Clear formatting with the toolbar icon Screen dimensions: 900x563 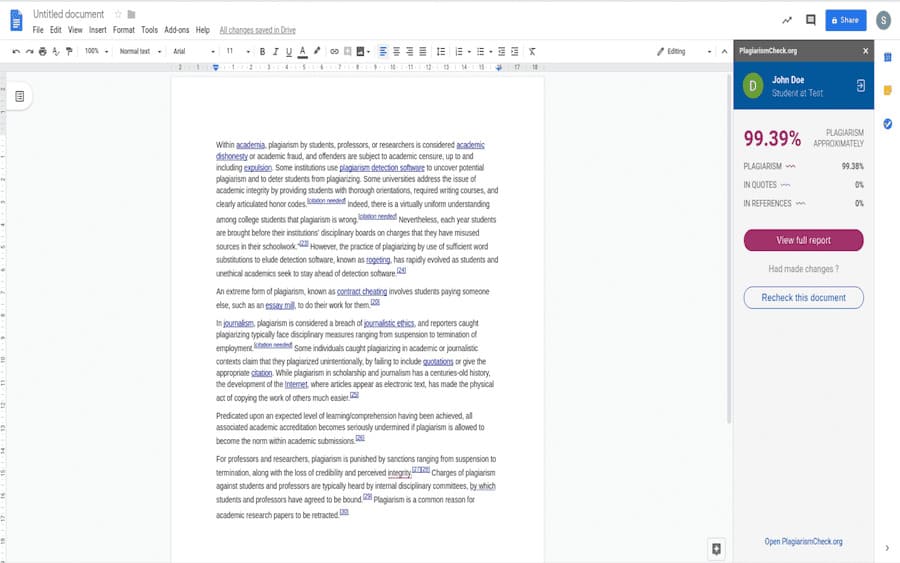532,51
